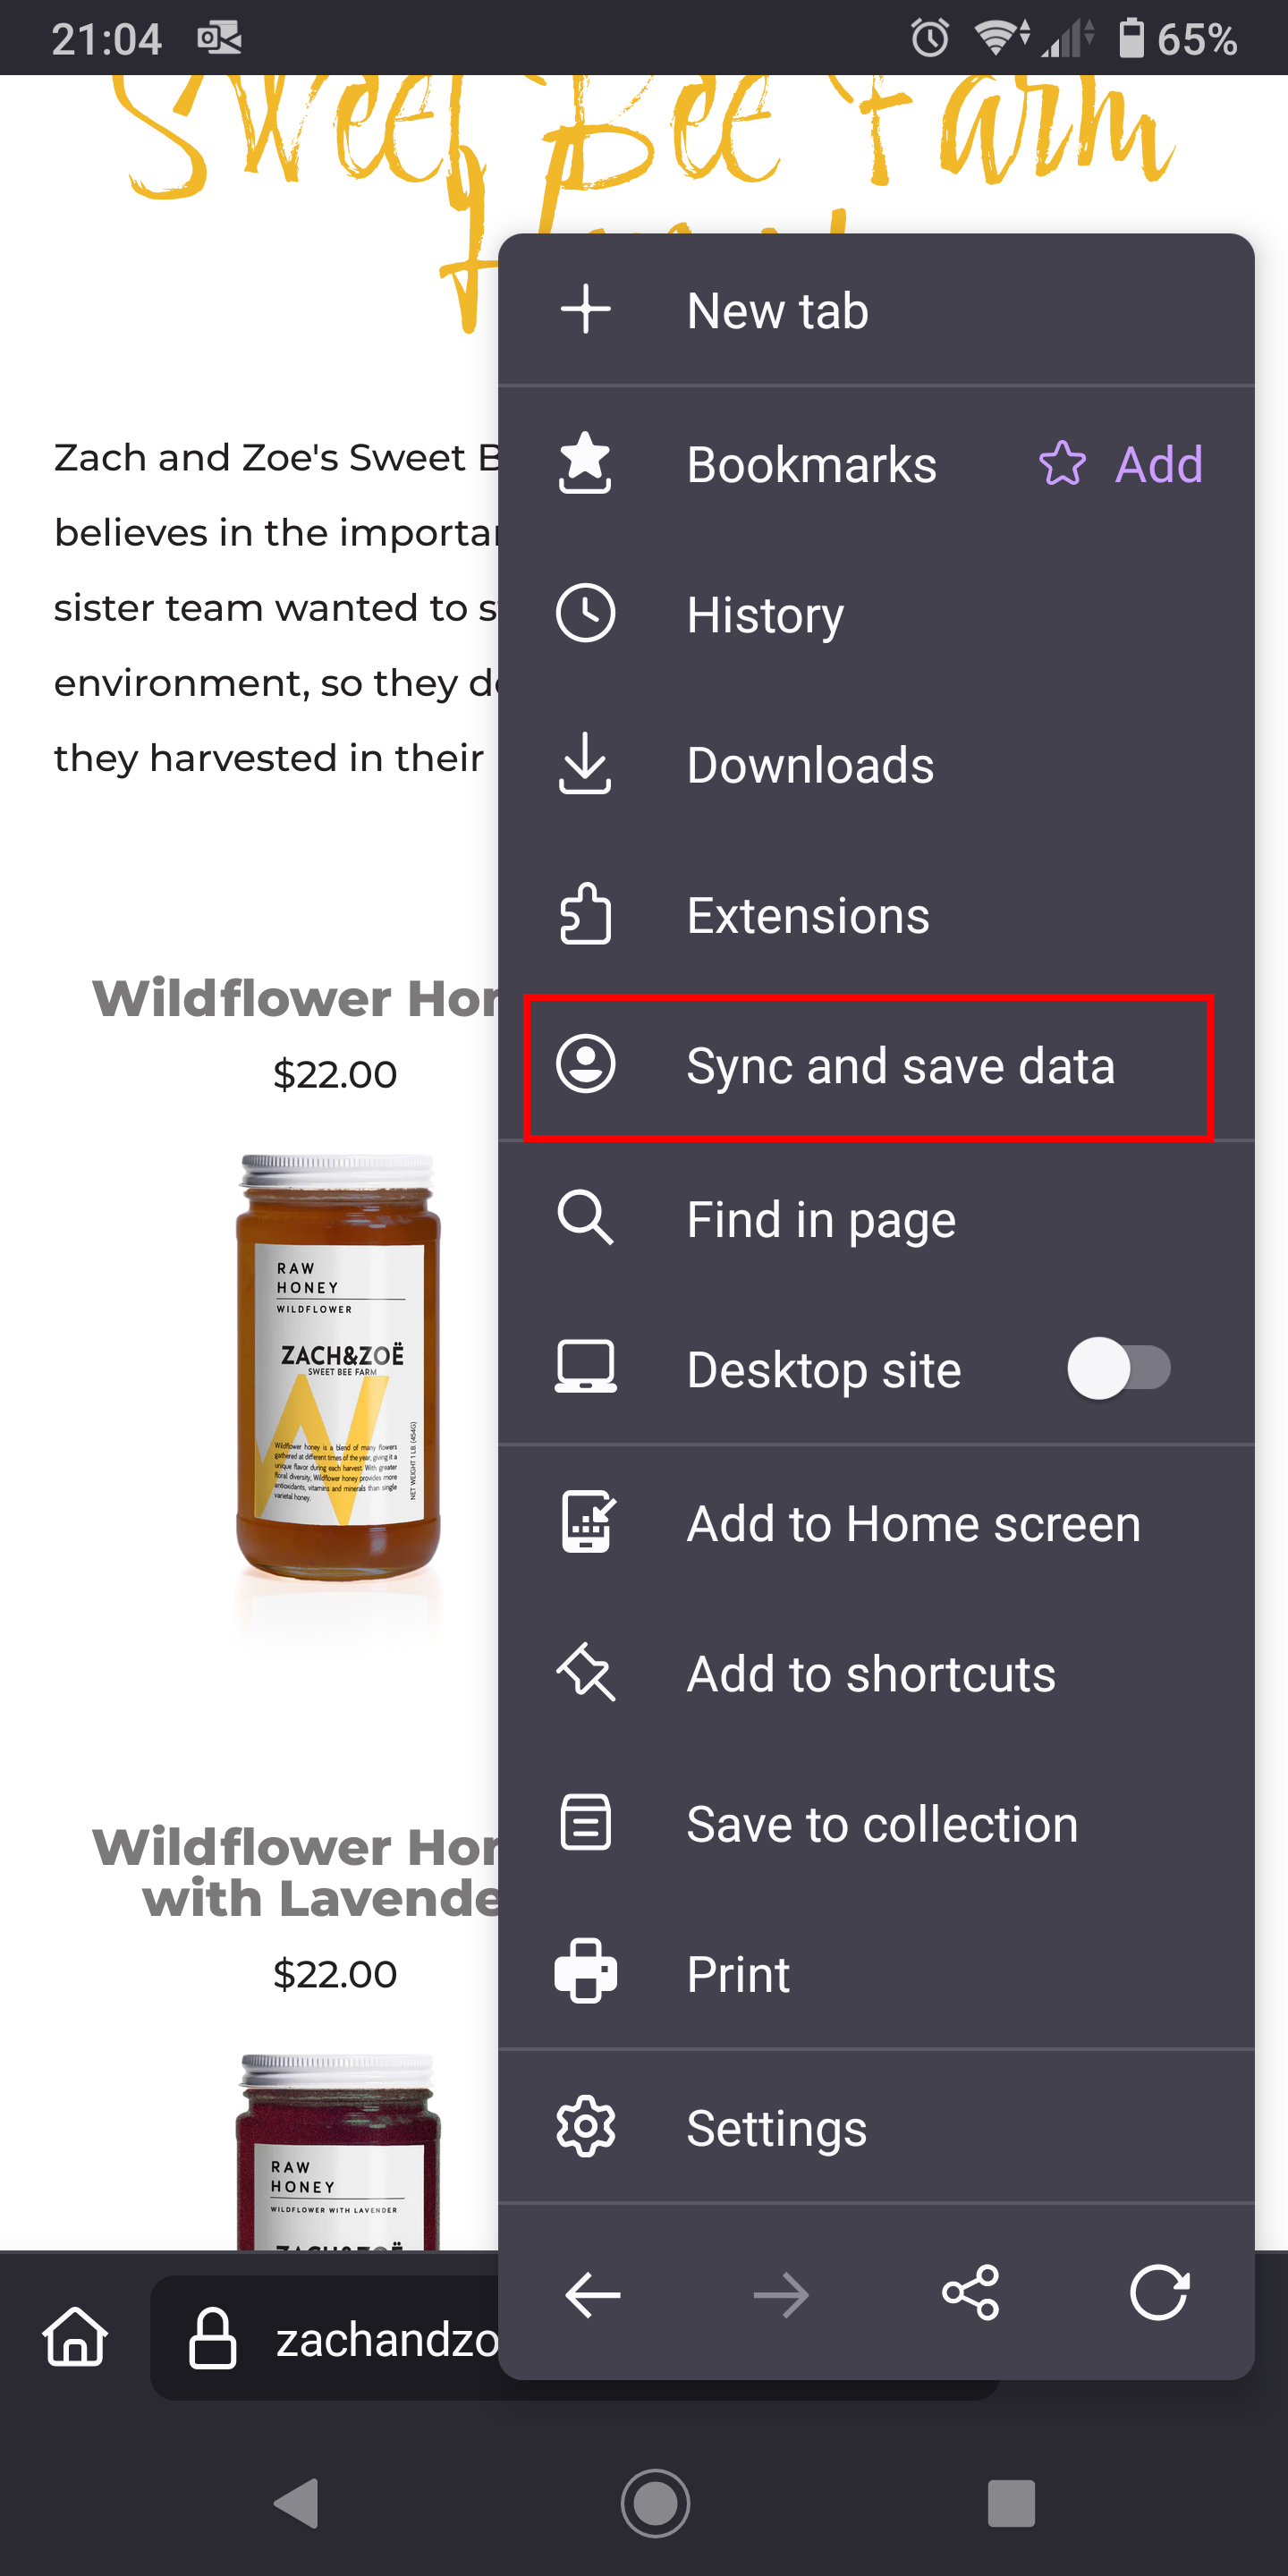This screenshot has width=1288, height=2576.
Task: Tap the Android back navigation button
Action: (x=295, y=2503)
